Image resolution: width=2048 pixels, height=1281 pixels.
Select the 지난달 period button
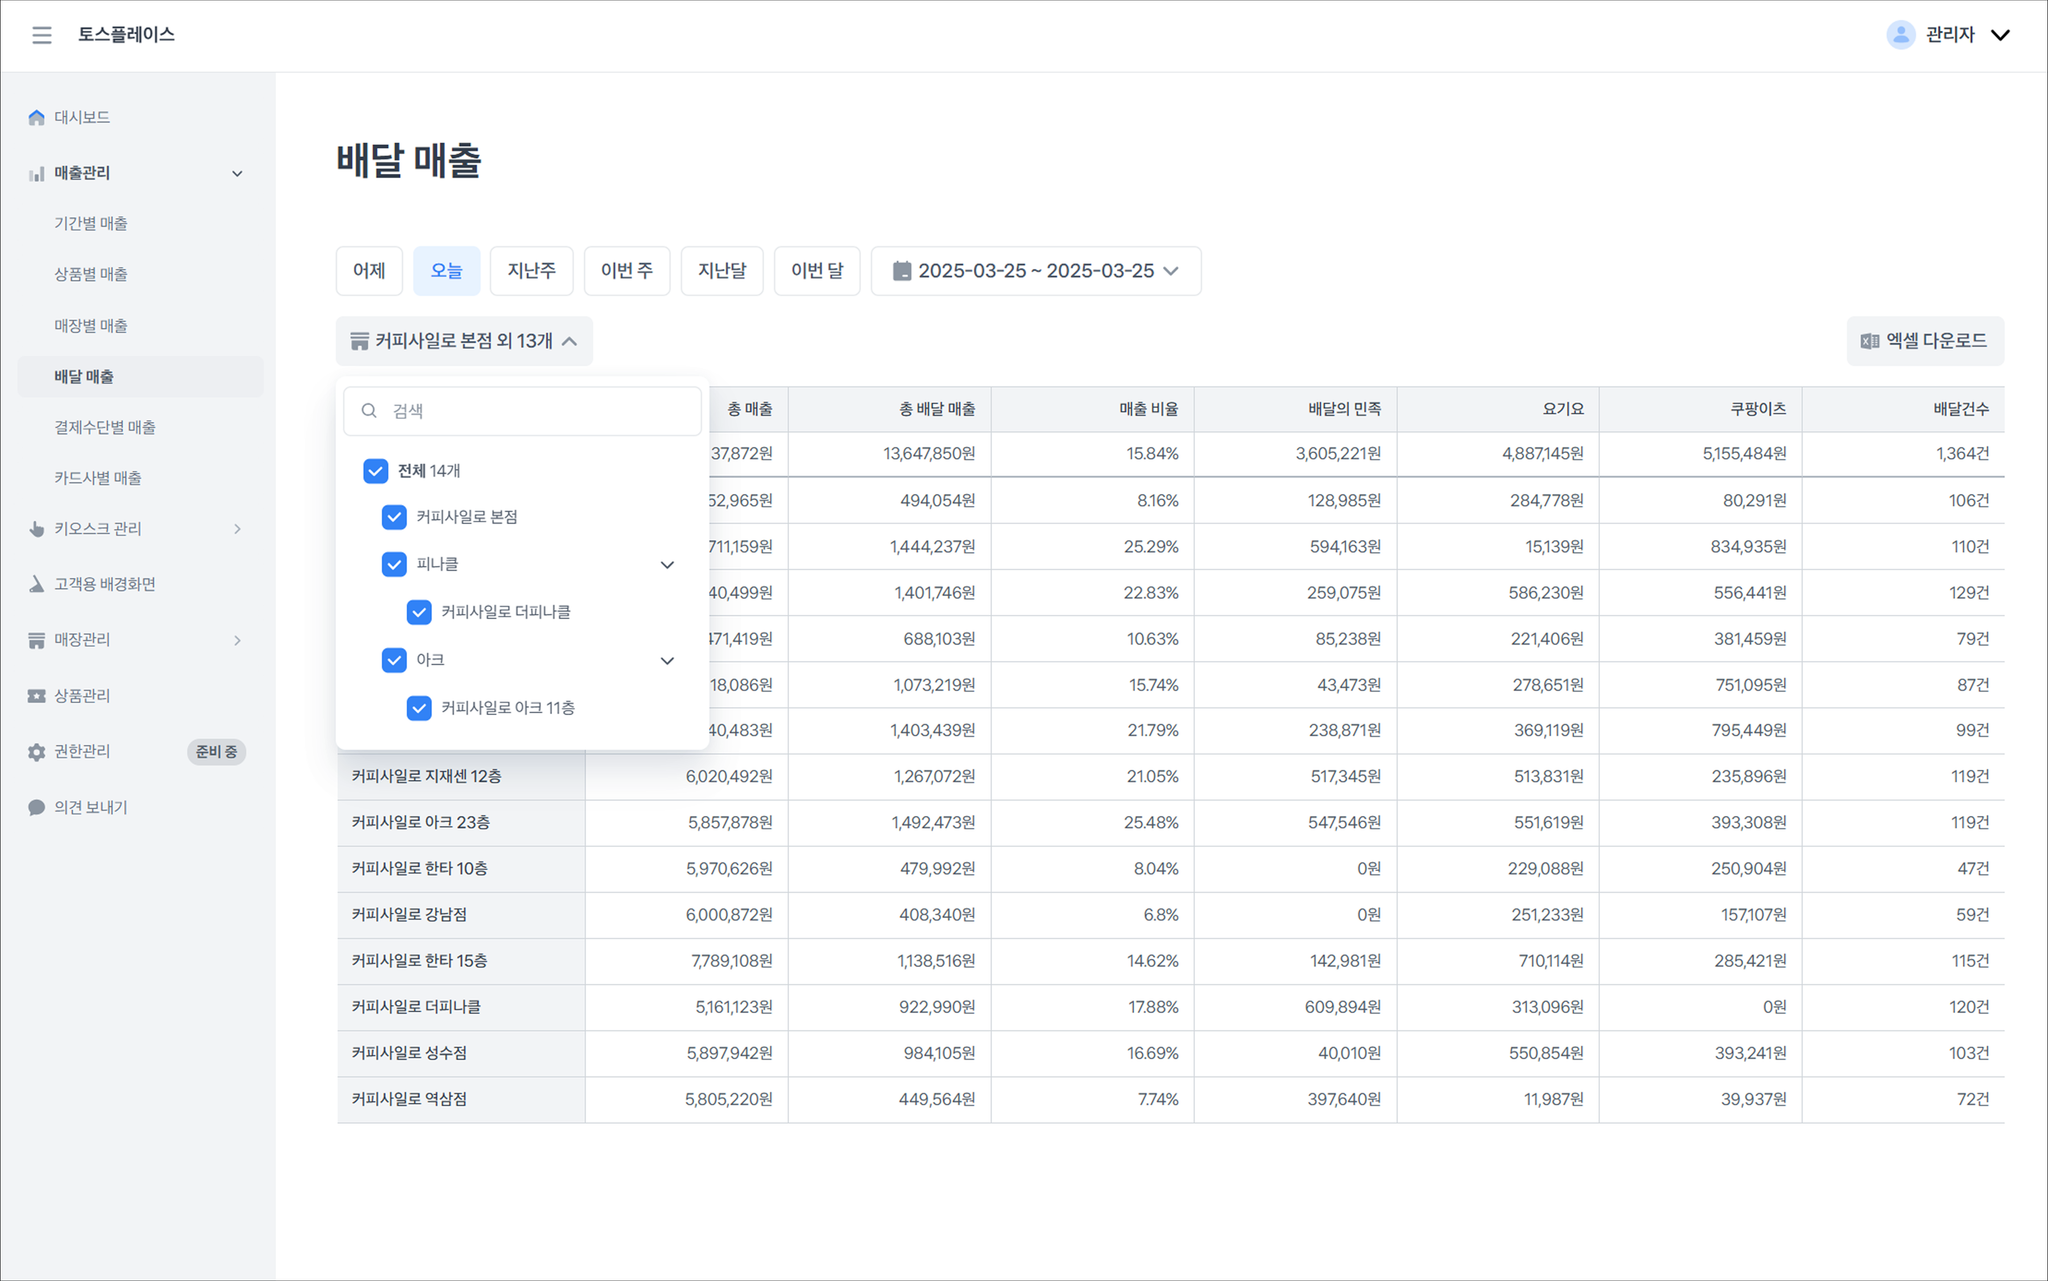(722, 271)
